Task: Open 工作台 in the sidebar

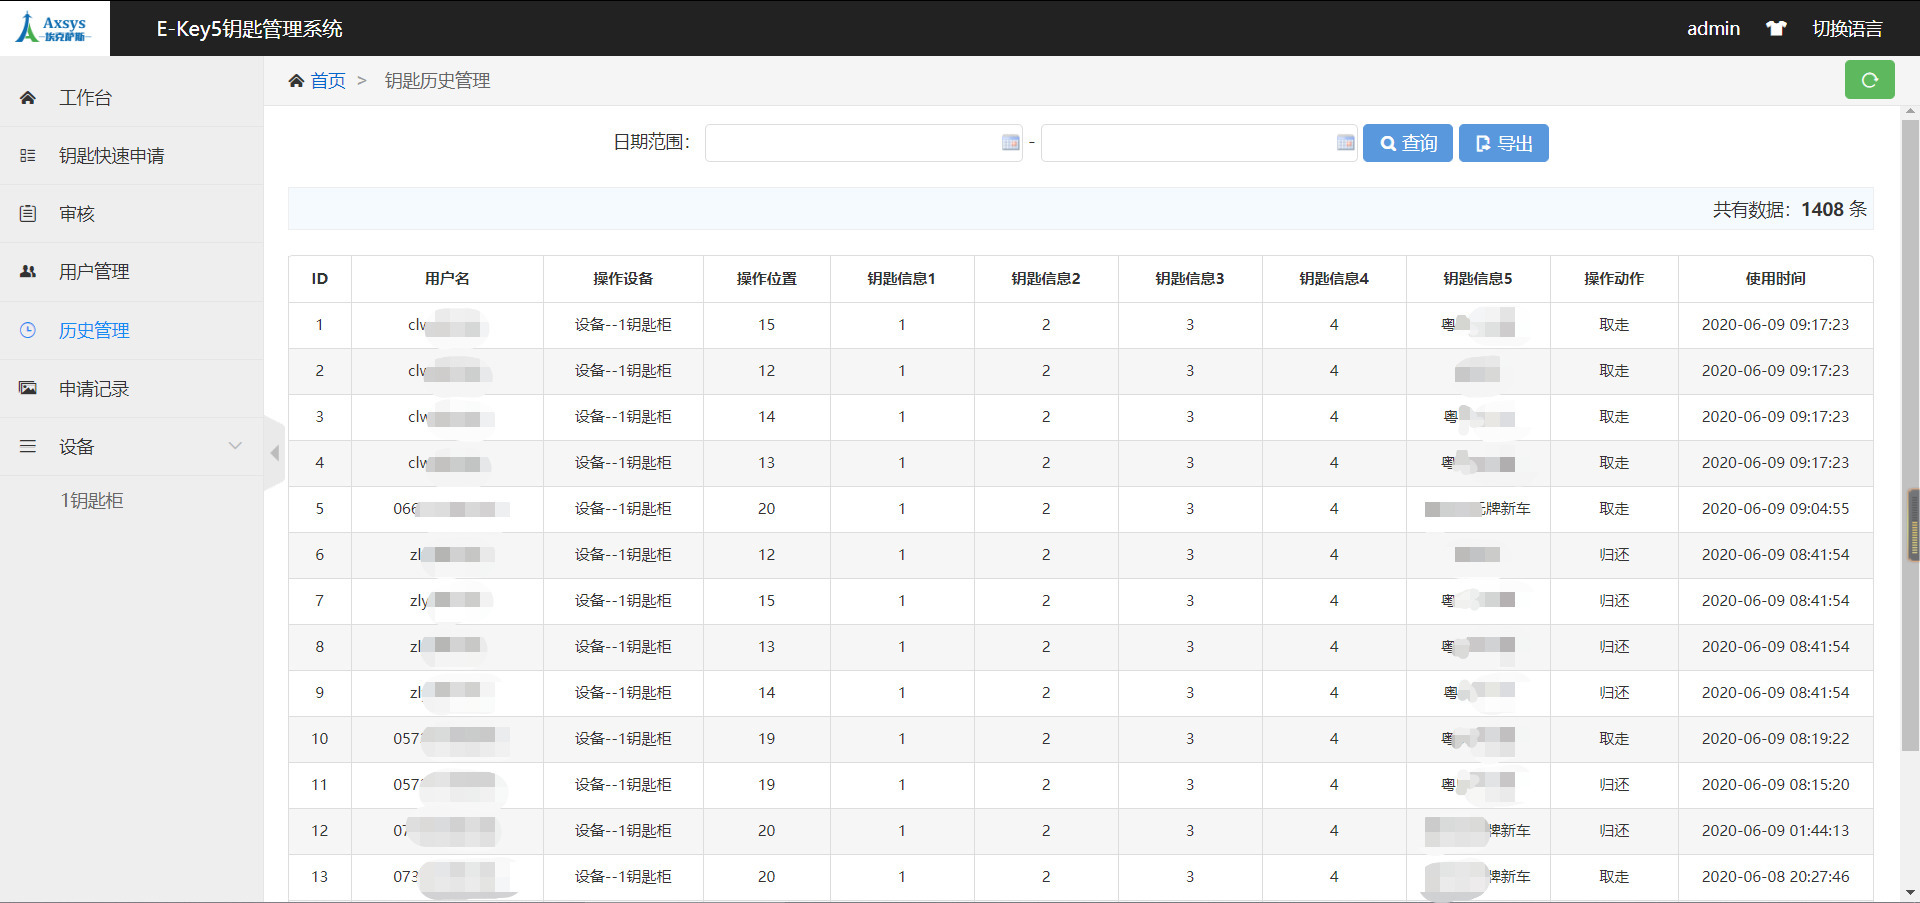Action: click(x=85, y=98)
